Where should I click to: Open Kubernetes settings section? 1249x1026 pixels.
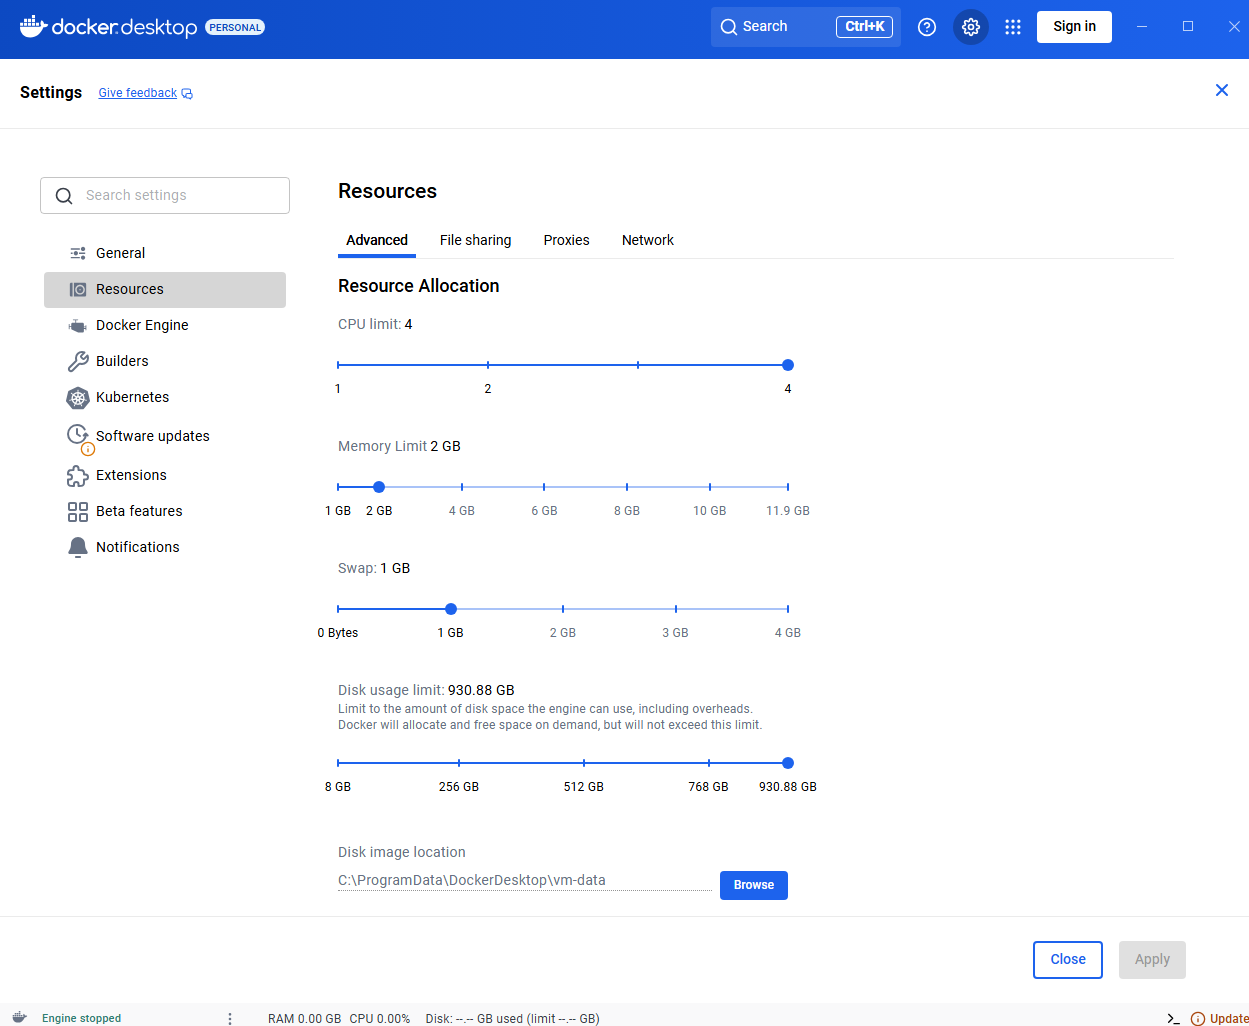[x=165, y=397]
